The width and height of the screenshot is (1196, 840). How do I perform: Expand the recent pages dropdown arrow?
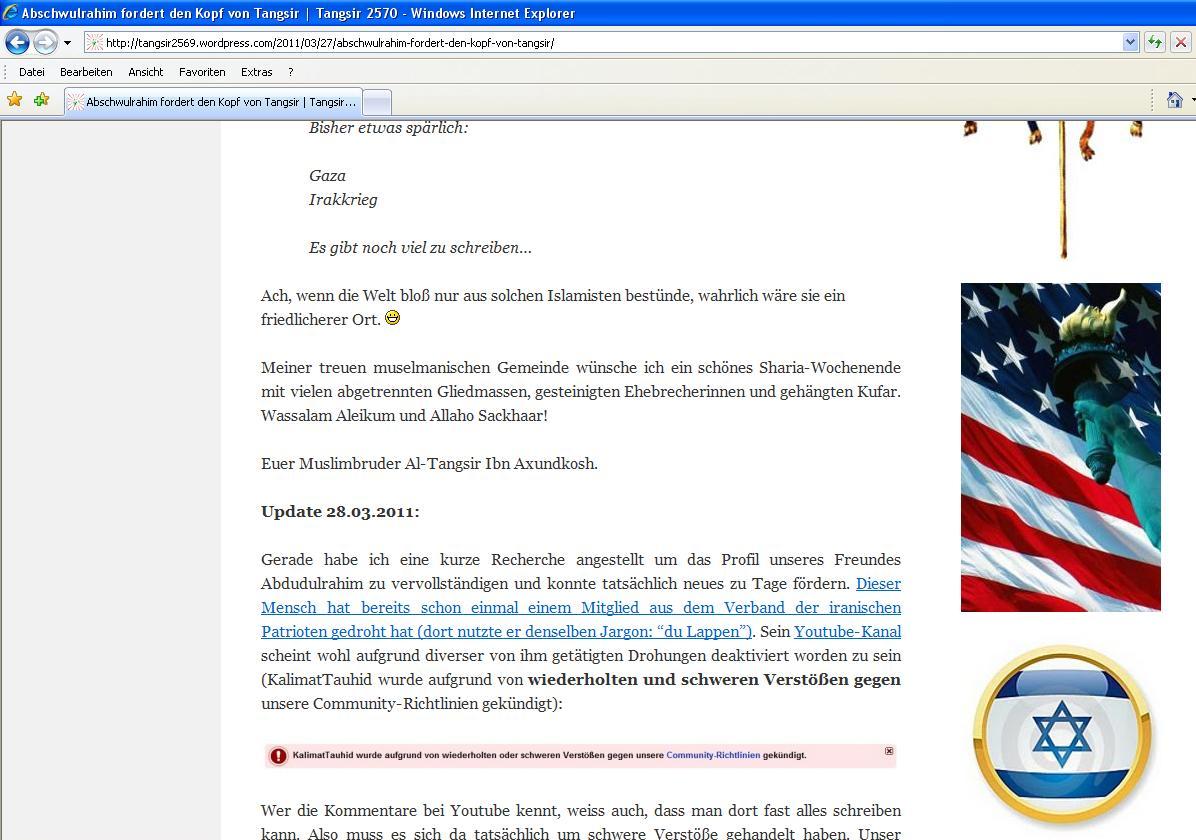68,43
